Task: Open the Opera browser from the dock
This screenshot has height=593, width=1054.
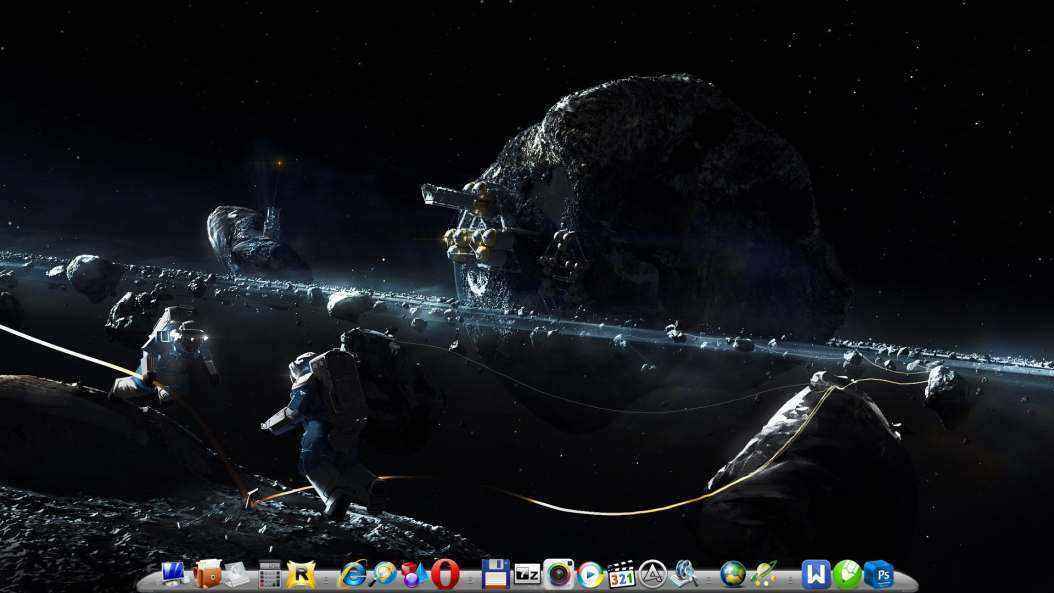Action: pyautogui.click(x=445, y=575)
